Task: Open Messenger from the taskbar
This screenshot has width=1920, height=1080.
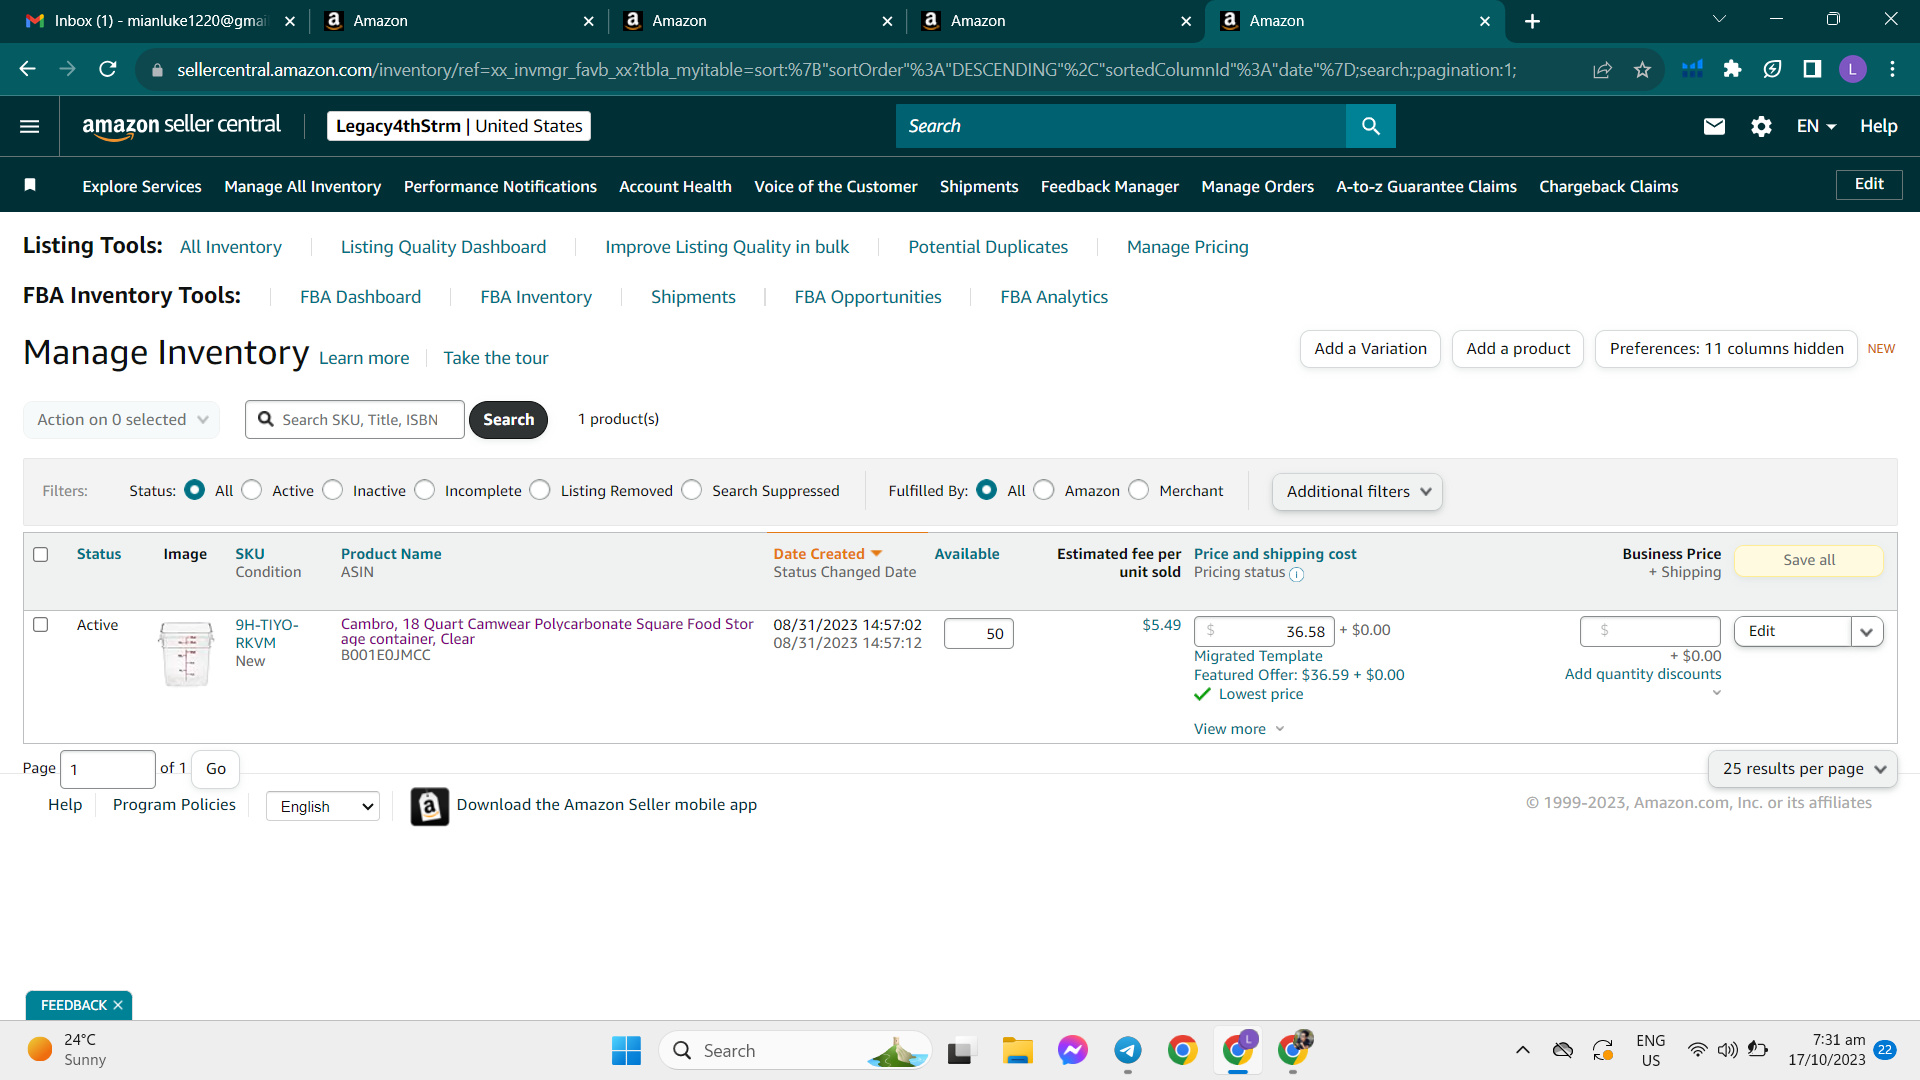Action: [x=1073, y=1050]
